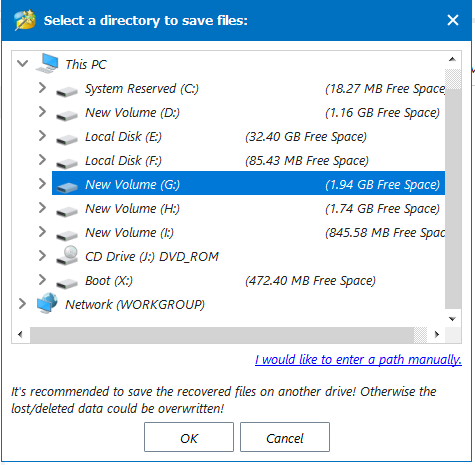Click the Local Disk (F:) drive icon
Screen dimensions: 475x465
coord(67,163)
